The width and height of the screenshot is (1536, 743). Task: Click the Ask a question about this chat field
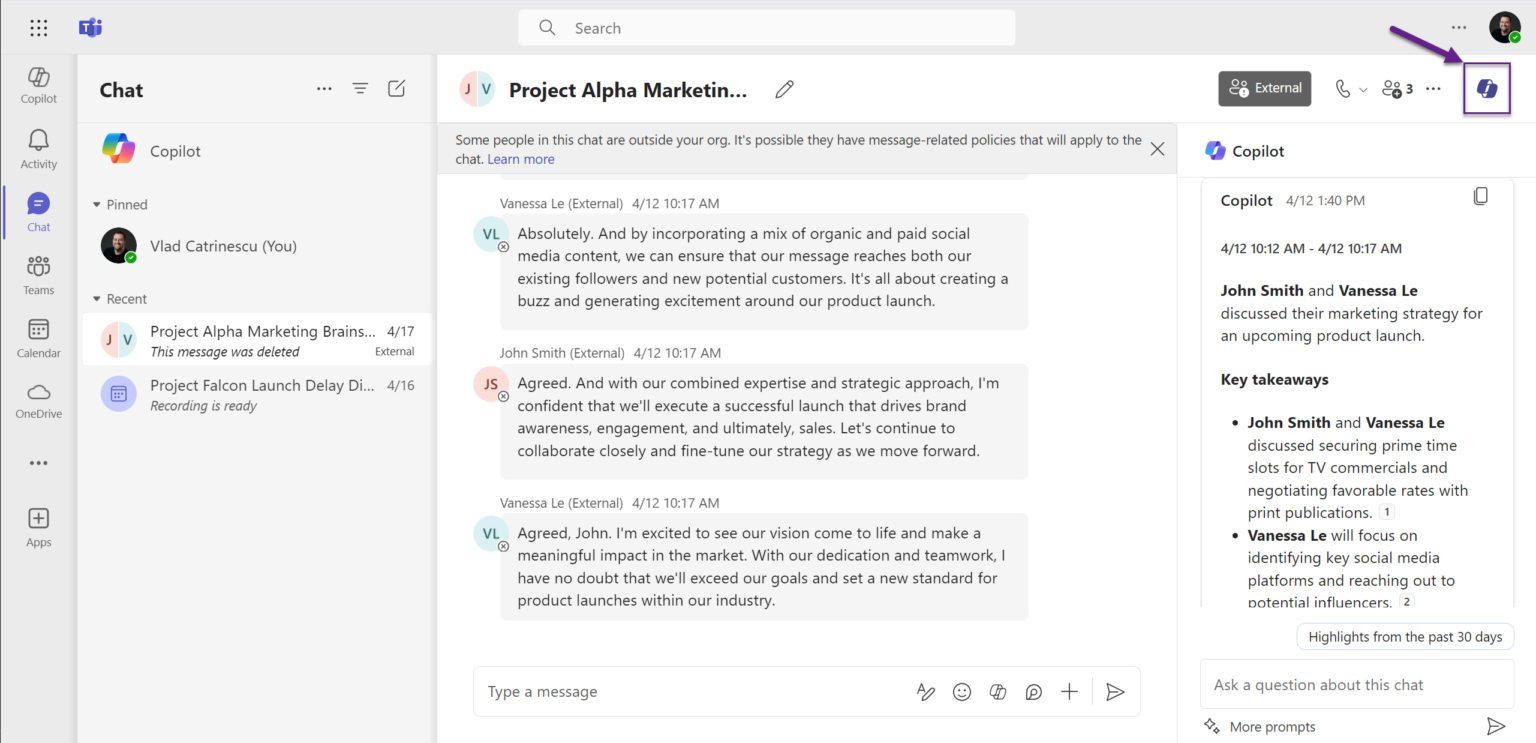(x=1356, y=685)
